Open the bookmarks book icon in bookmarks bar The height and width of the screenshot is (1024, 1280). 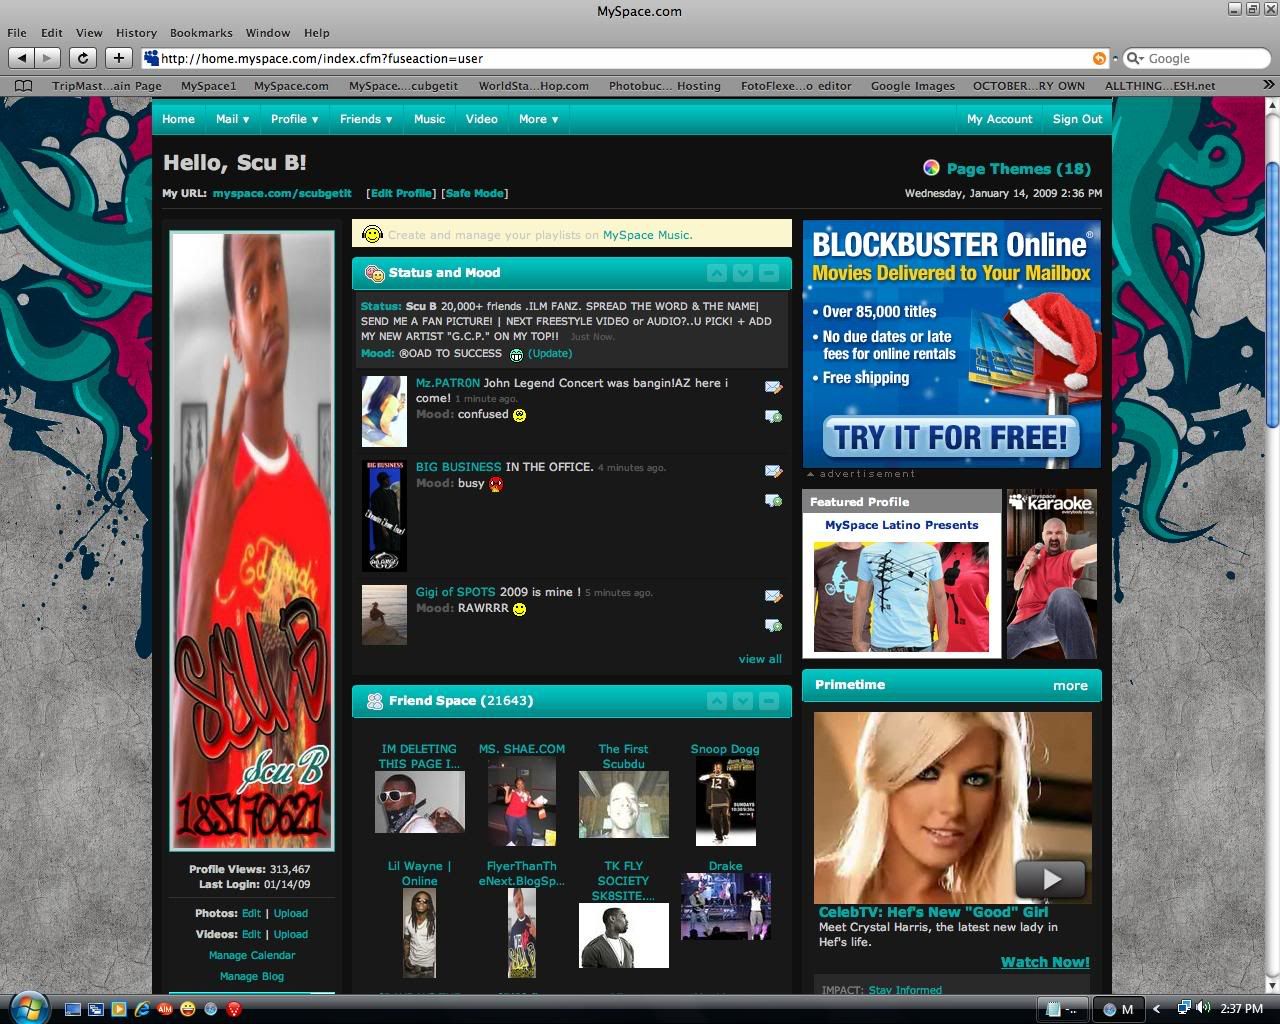tap(22, 86)
